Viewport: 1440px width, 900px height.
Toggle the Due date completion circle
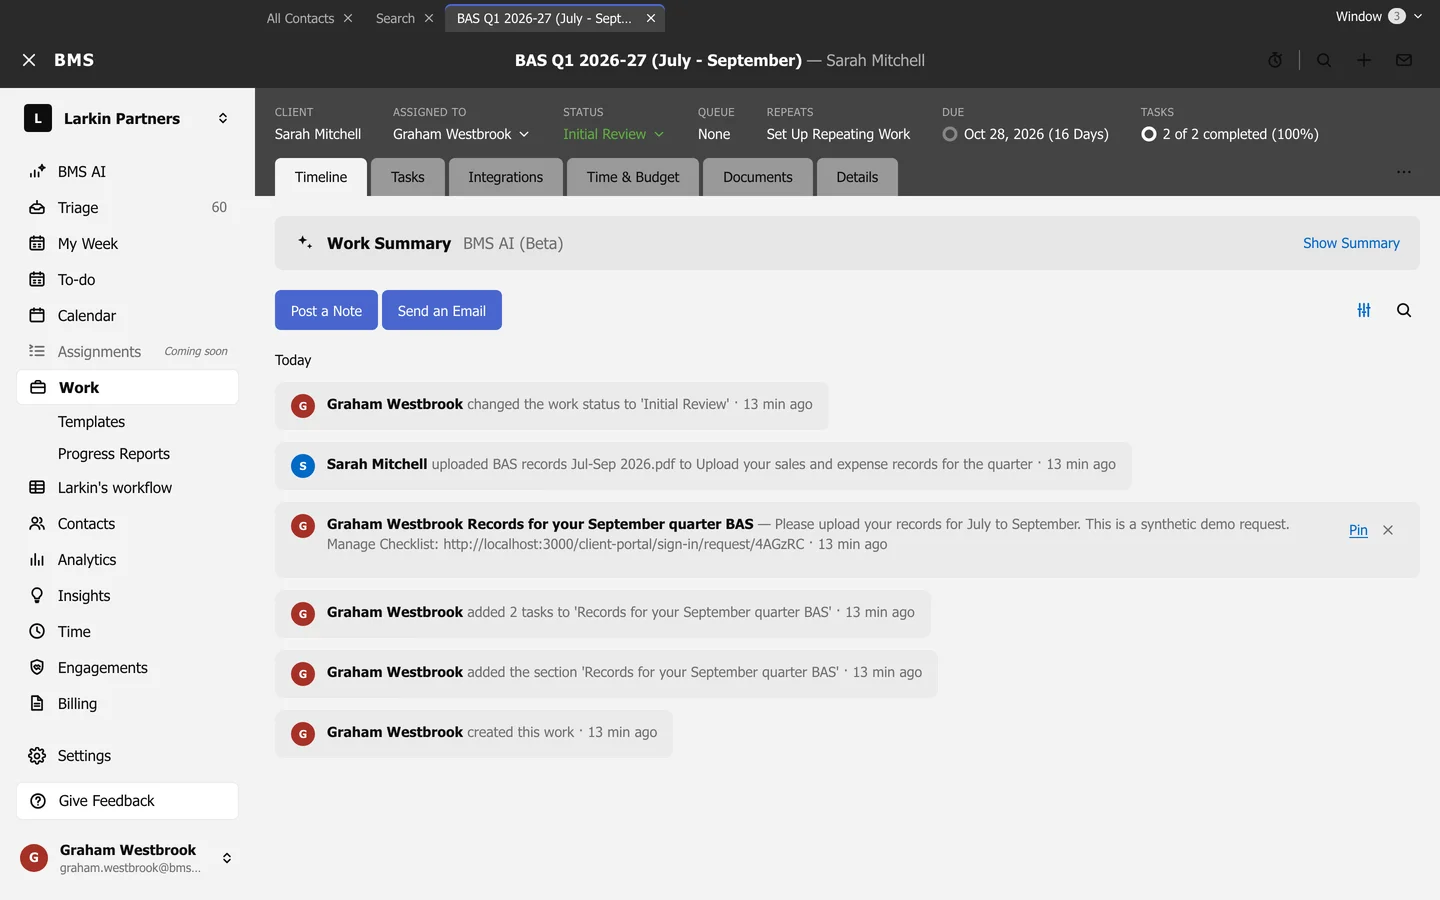click(950, 134)
